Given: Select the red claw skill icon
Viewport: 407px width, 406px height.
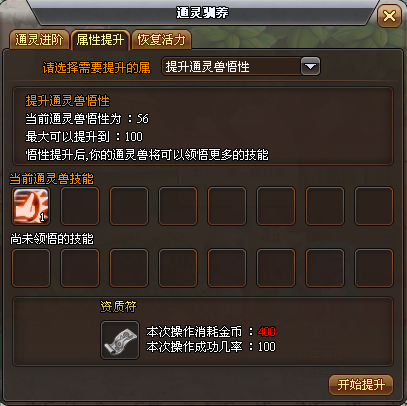Looking at the screenshot, I should tap(31, 206).
